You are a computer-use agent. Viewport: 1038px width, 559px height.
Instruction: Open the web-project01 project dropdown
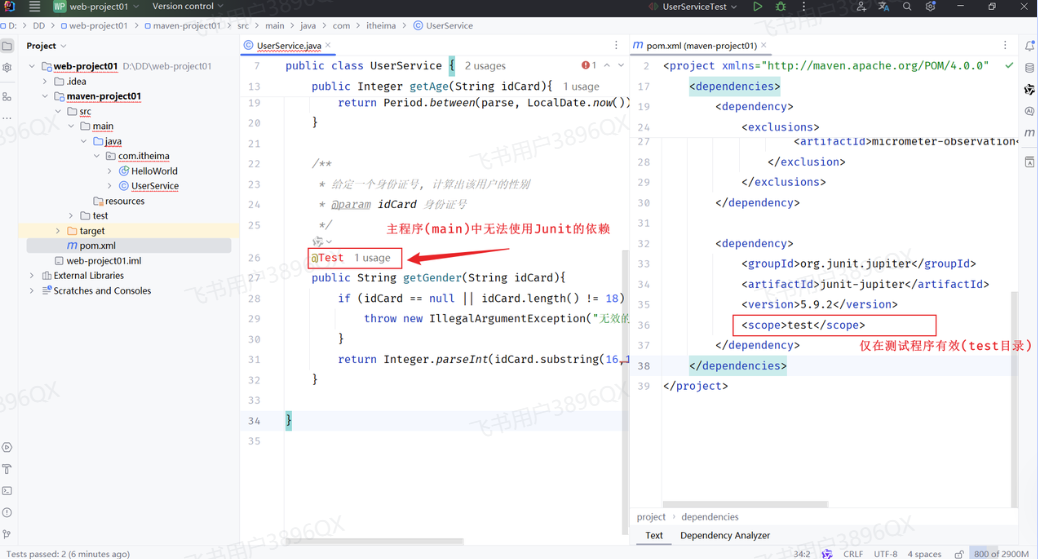coord(97,7)
